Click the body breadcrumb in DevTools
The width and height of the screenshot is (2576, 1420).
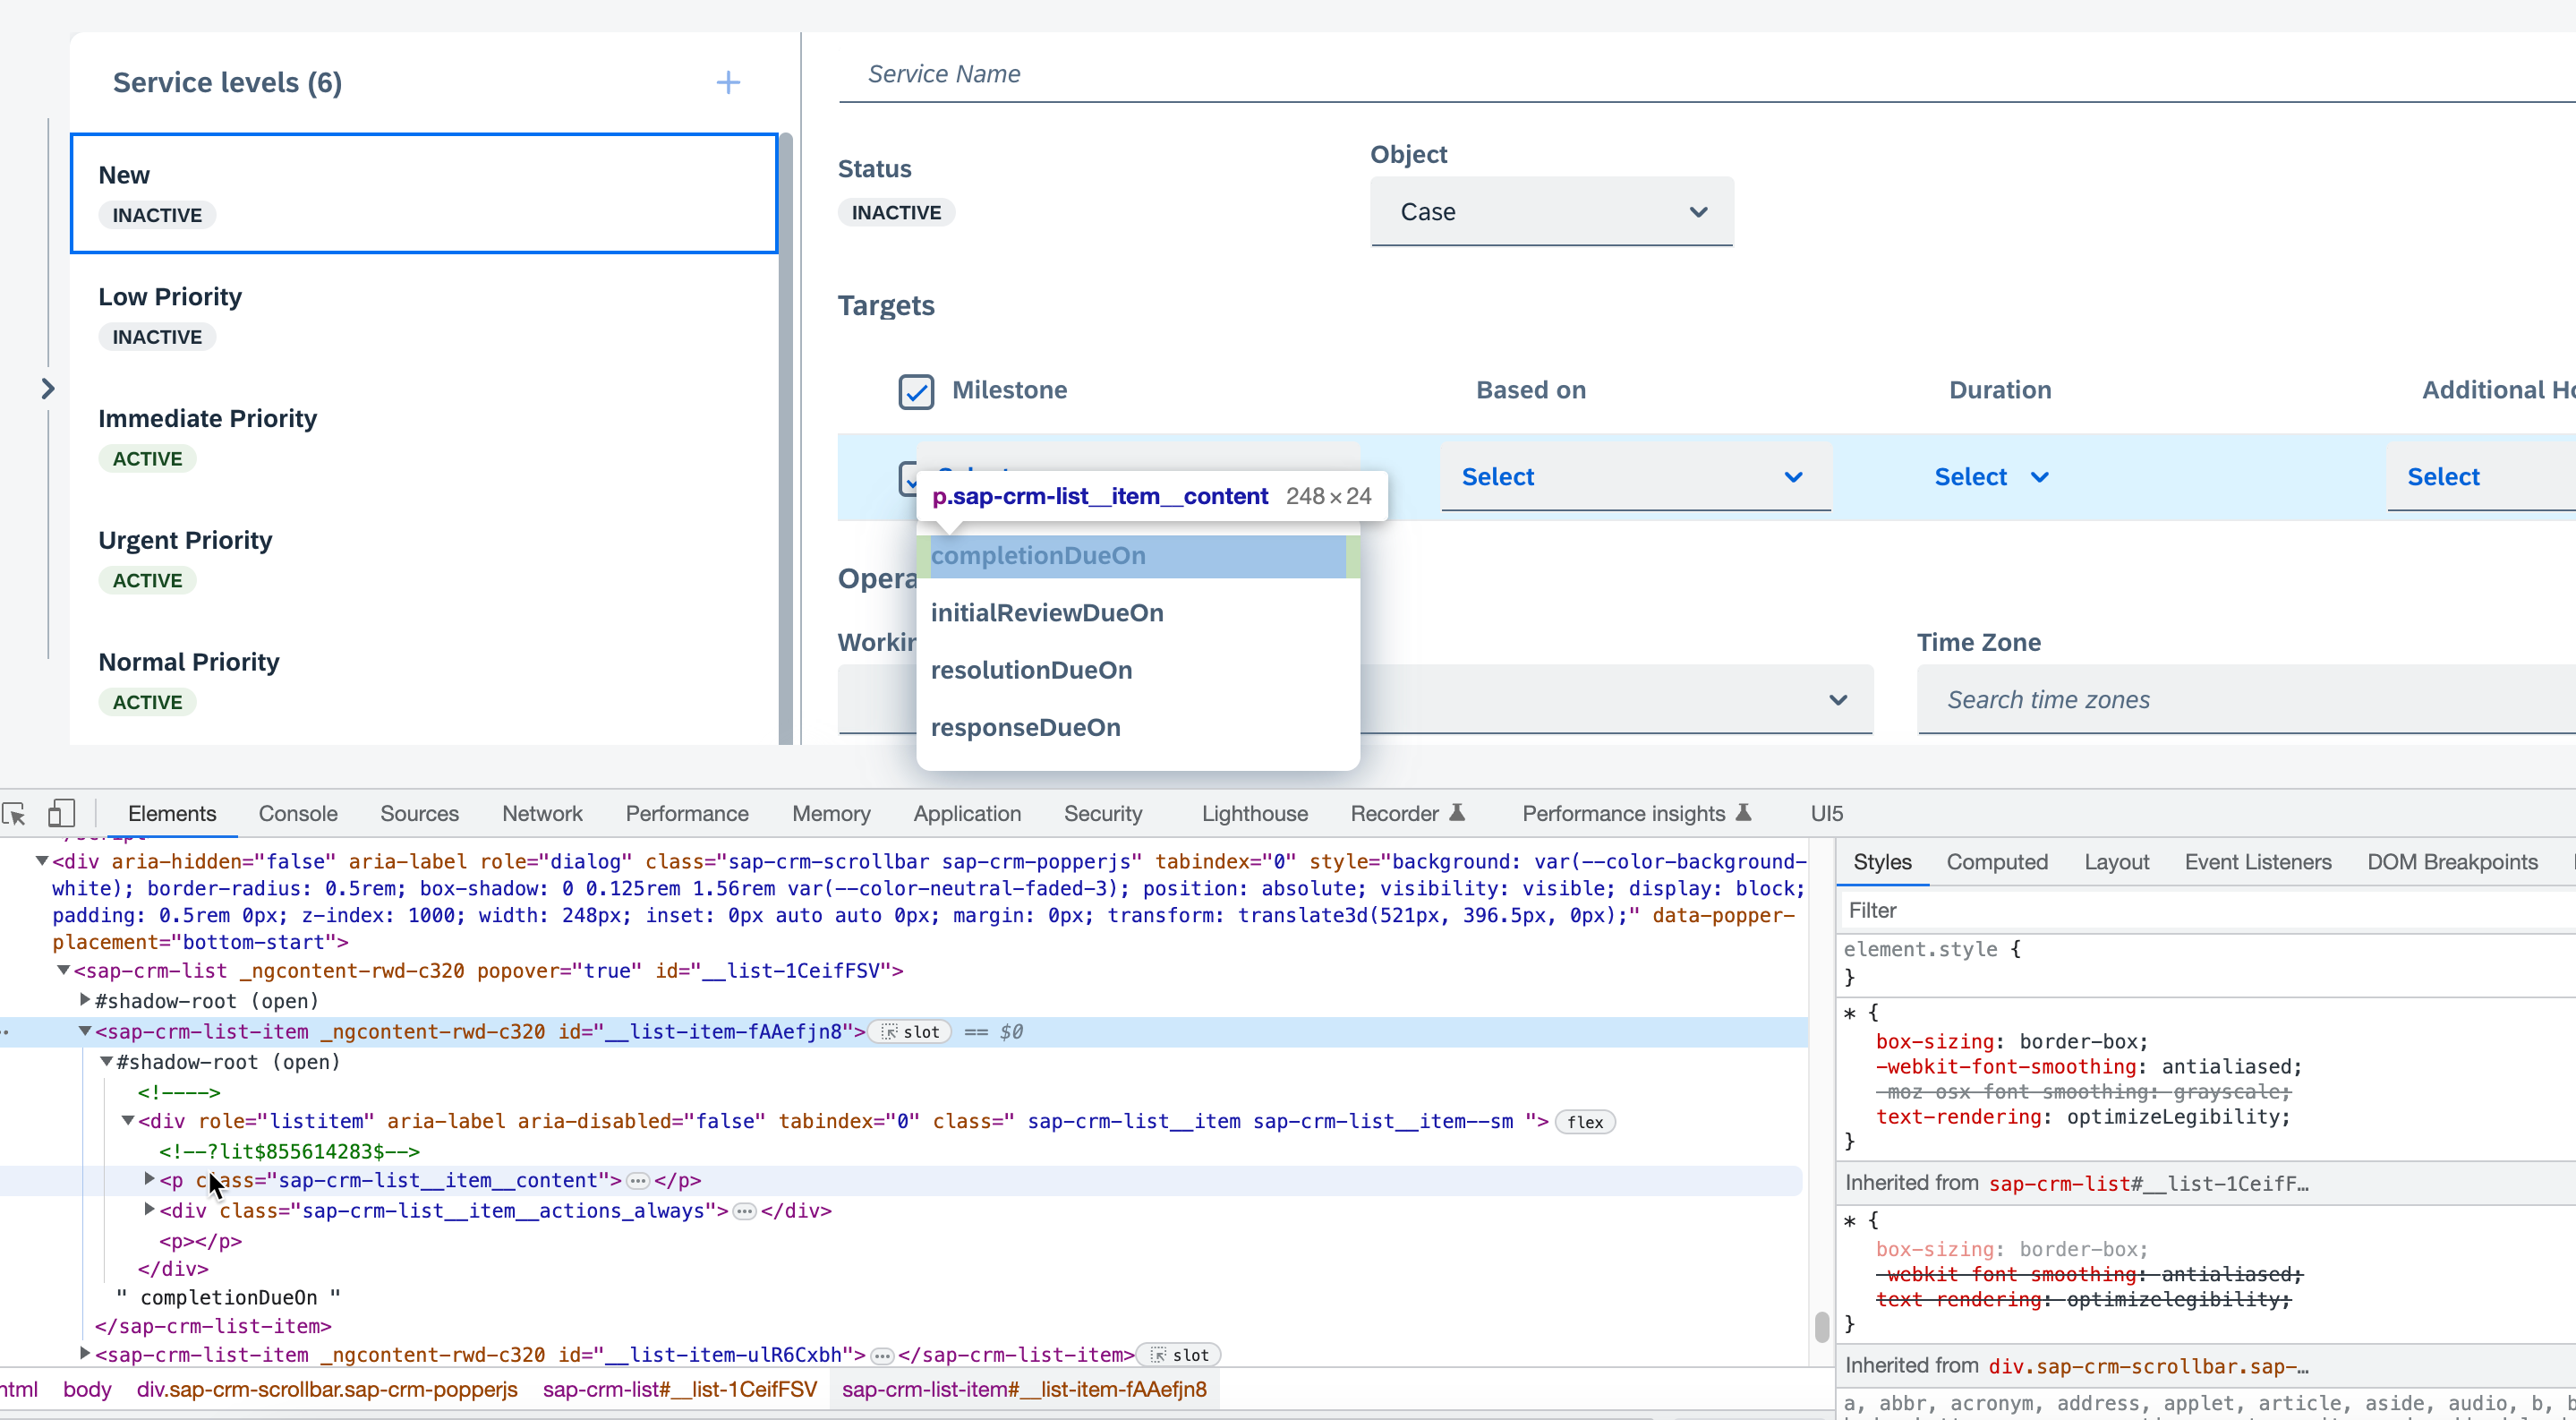(x=87, y=1390)
